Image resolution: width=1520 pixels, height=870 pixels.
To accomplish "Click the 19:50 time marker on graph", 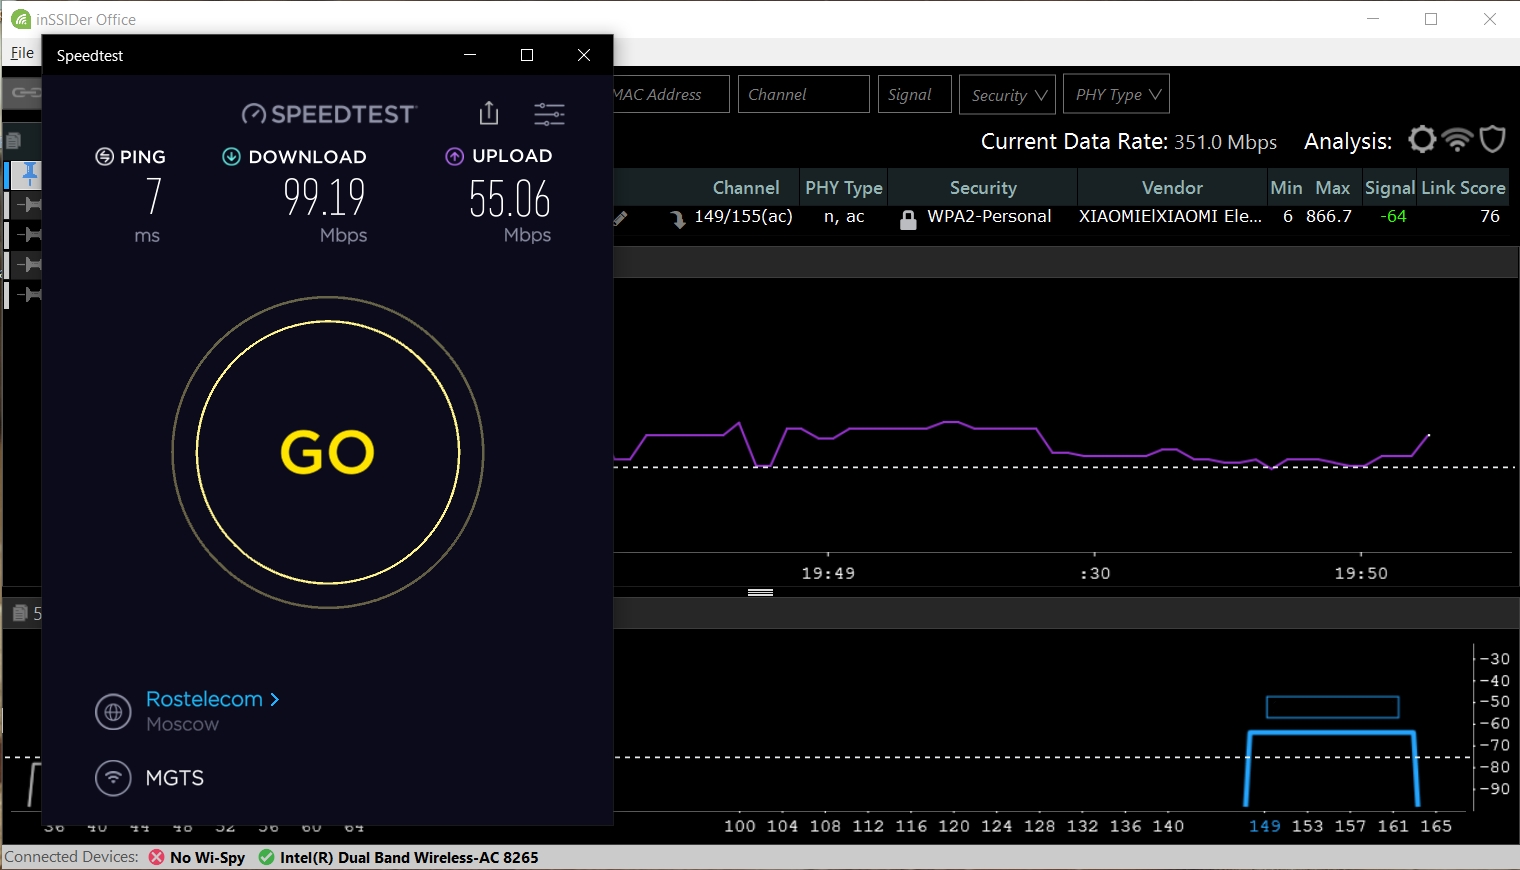I will tap(1361, 573).
